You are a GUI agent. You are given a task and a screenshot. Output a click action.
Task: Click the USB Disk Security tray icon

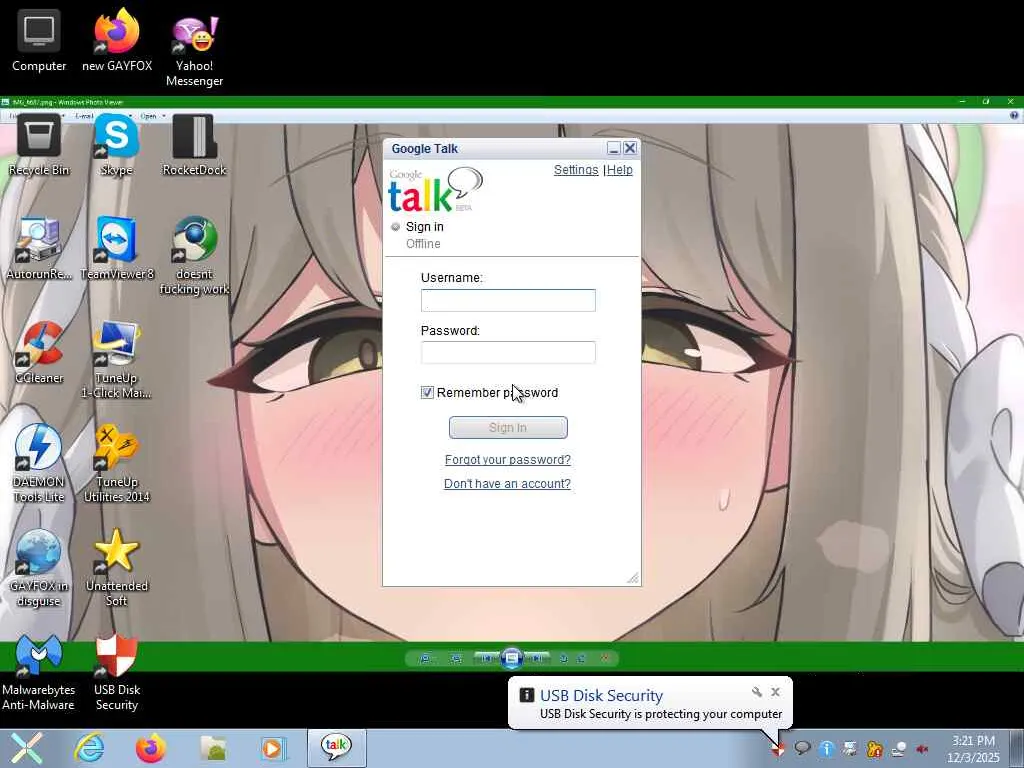click(778, 748)
